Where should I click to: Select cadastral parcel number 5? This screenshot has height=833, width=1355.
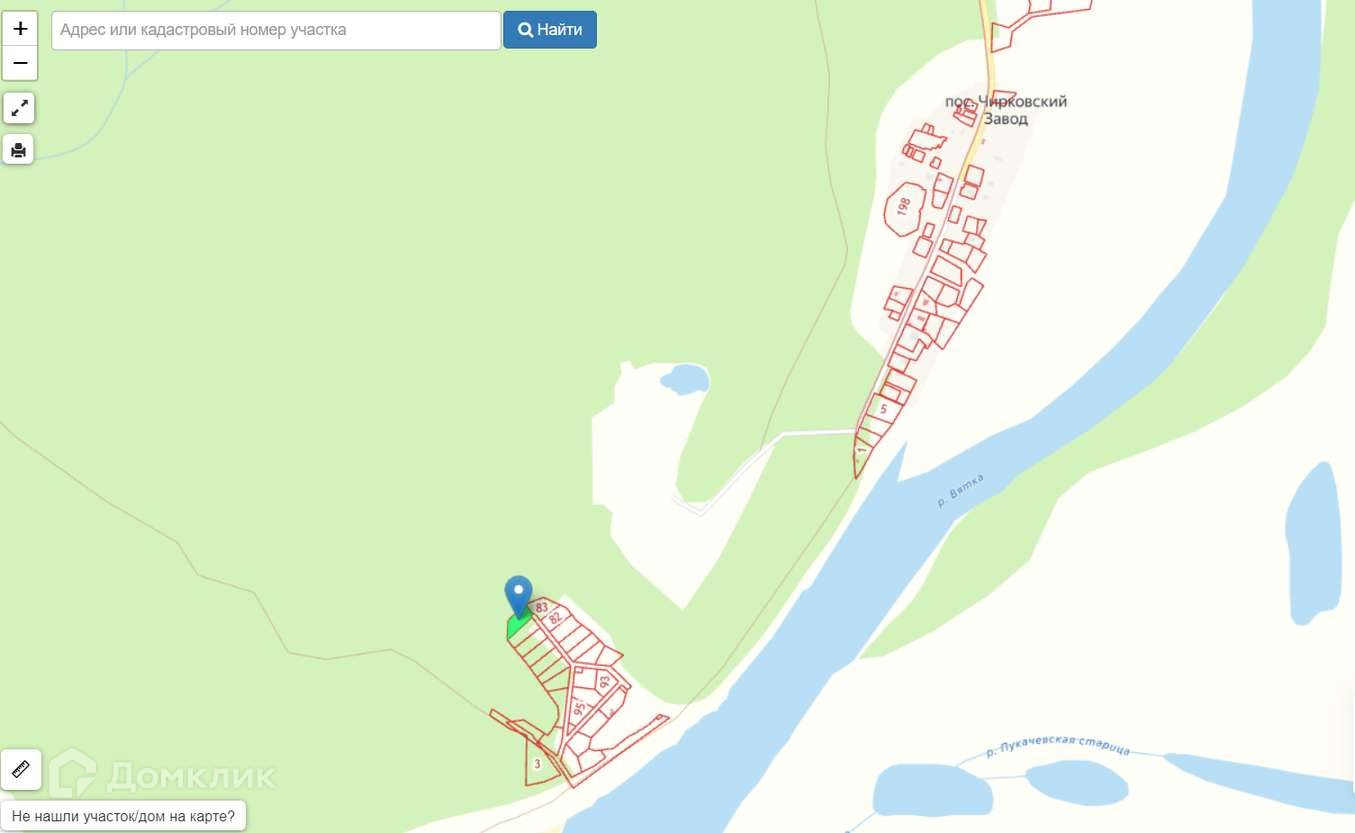[884, 408]
